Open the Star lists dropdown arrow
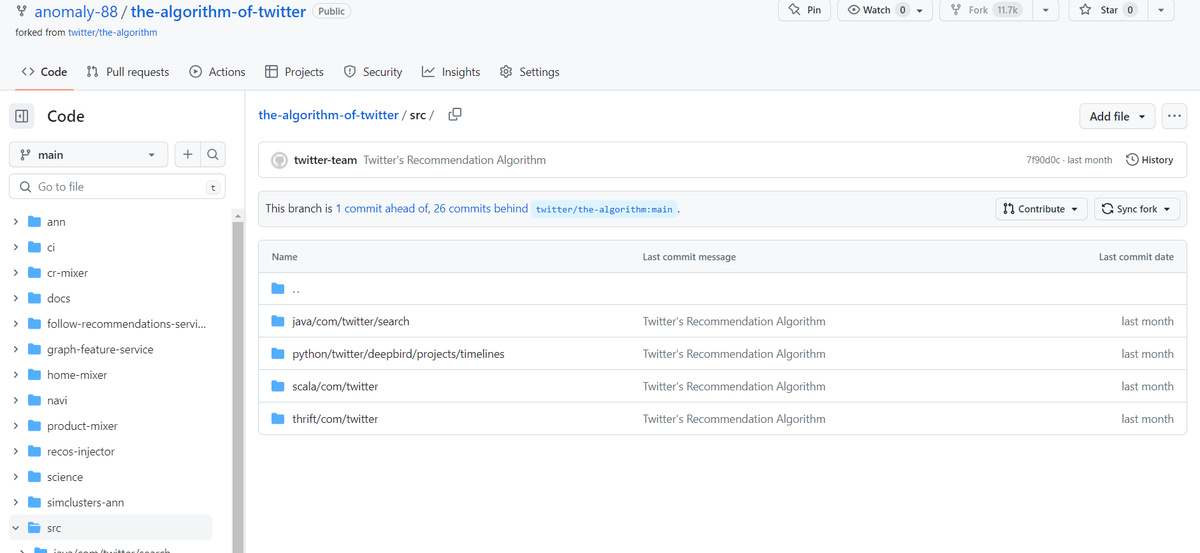 [x=1160, y=11]
